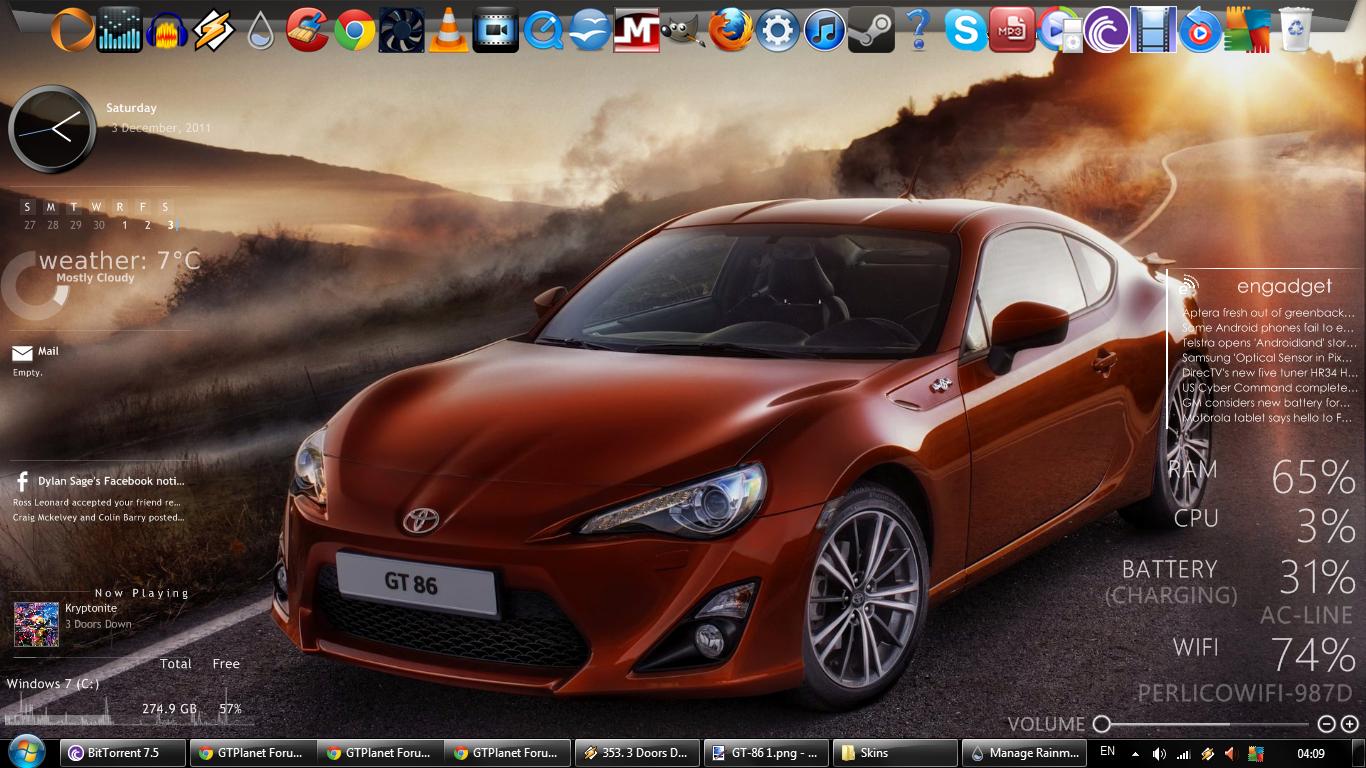Launch the equalizer bars dock icon

pyautogui.click(x=119, y=30)
